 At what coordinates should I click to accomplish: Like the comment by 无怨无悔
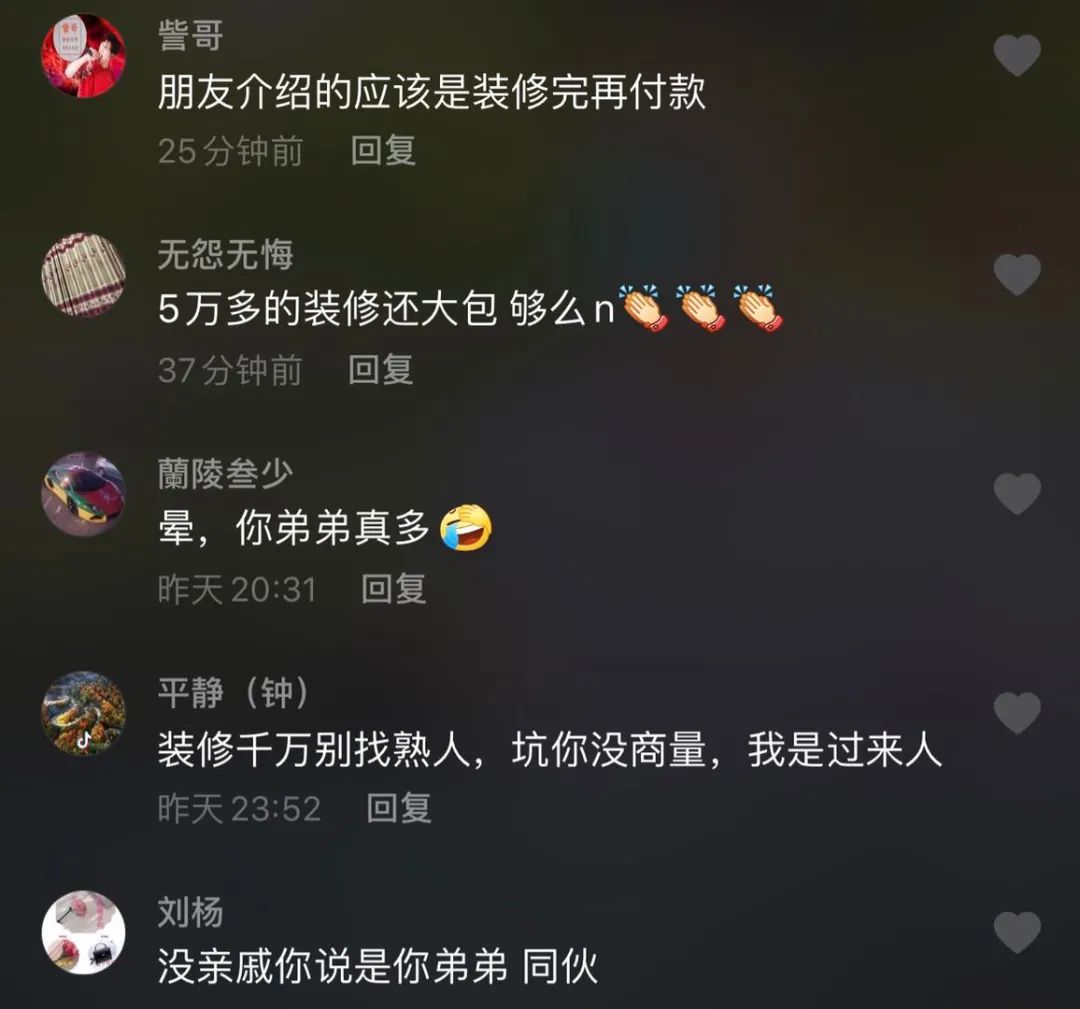(x=1017, y=274)
